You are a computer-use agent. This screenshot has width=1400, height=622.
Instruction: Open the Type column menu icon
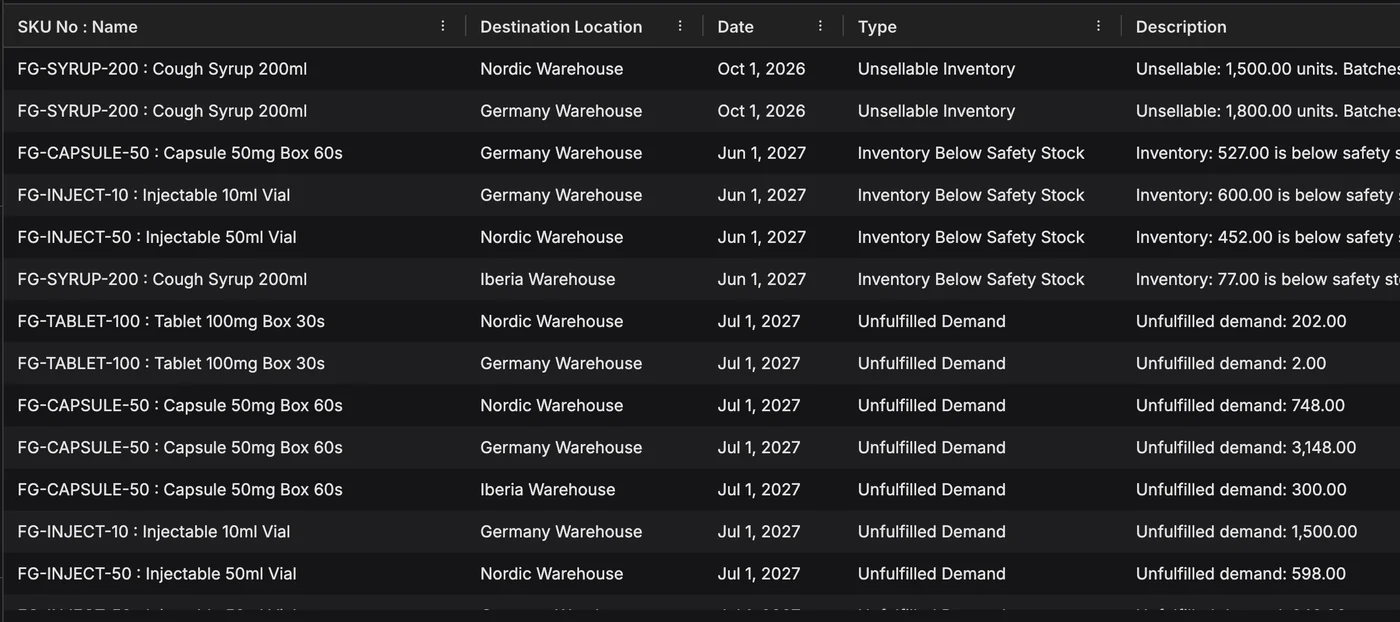(x=1098, y=26)
